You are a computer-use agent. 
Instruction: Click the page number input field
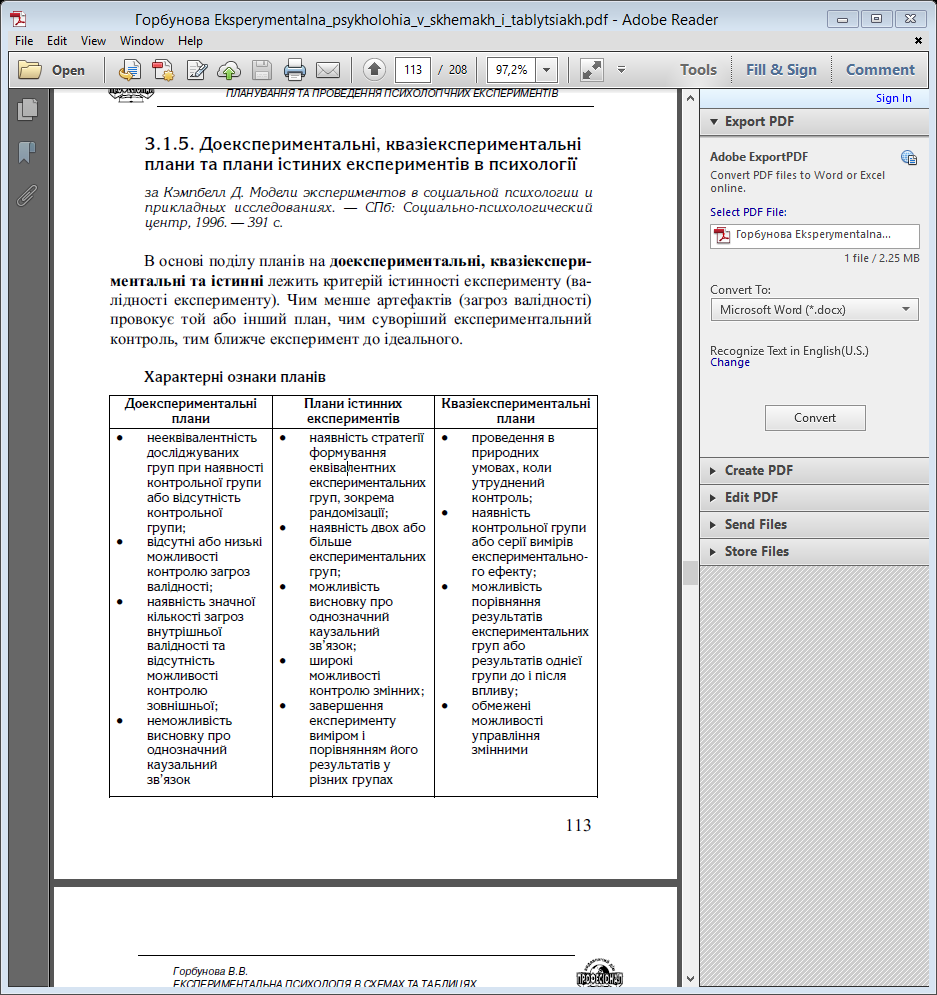[412, 70]
